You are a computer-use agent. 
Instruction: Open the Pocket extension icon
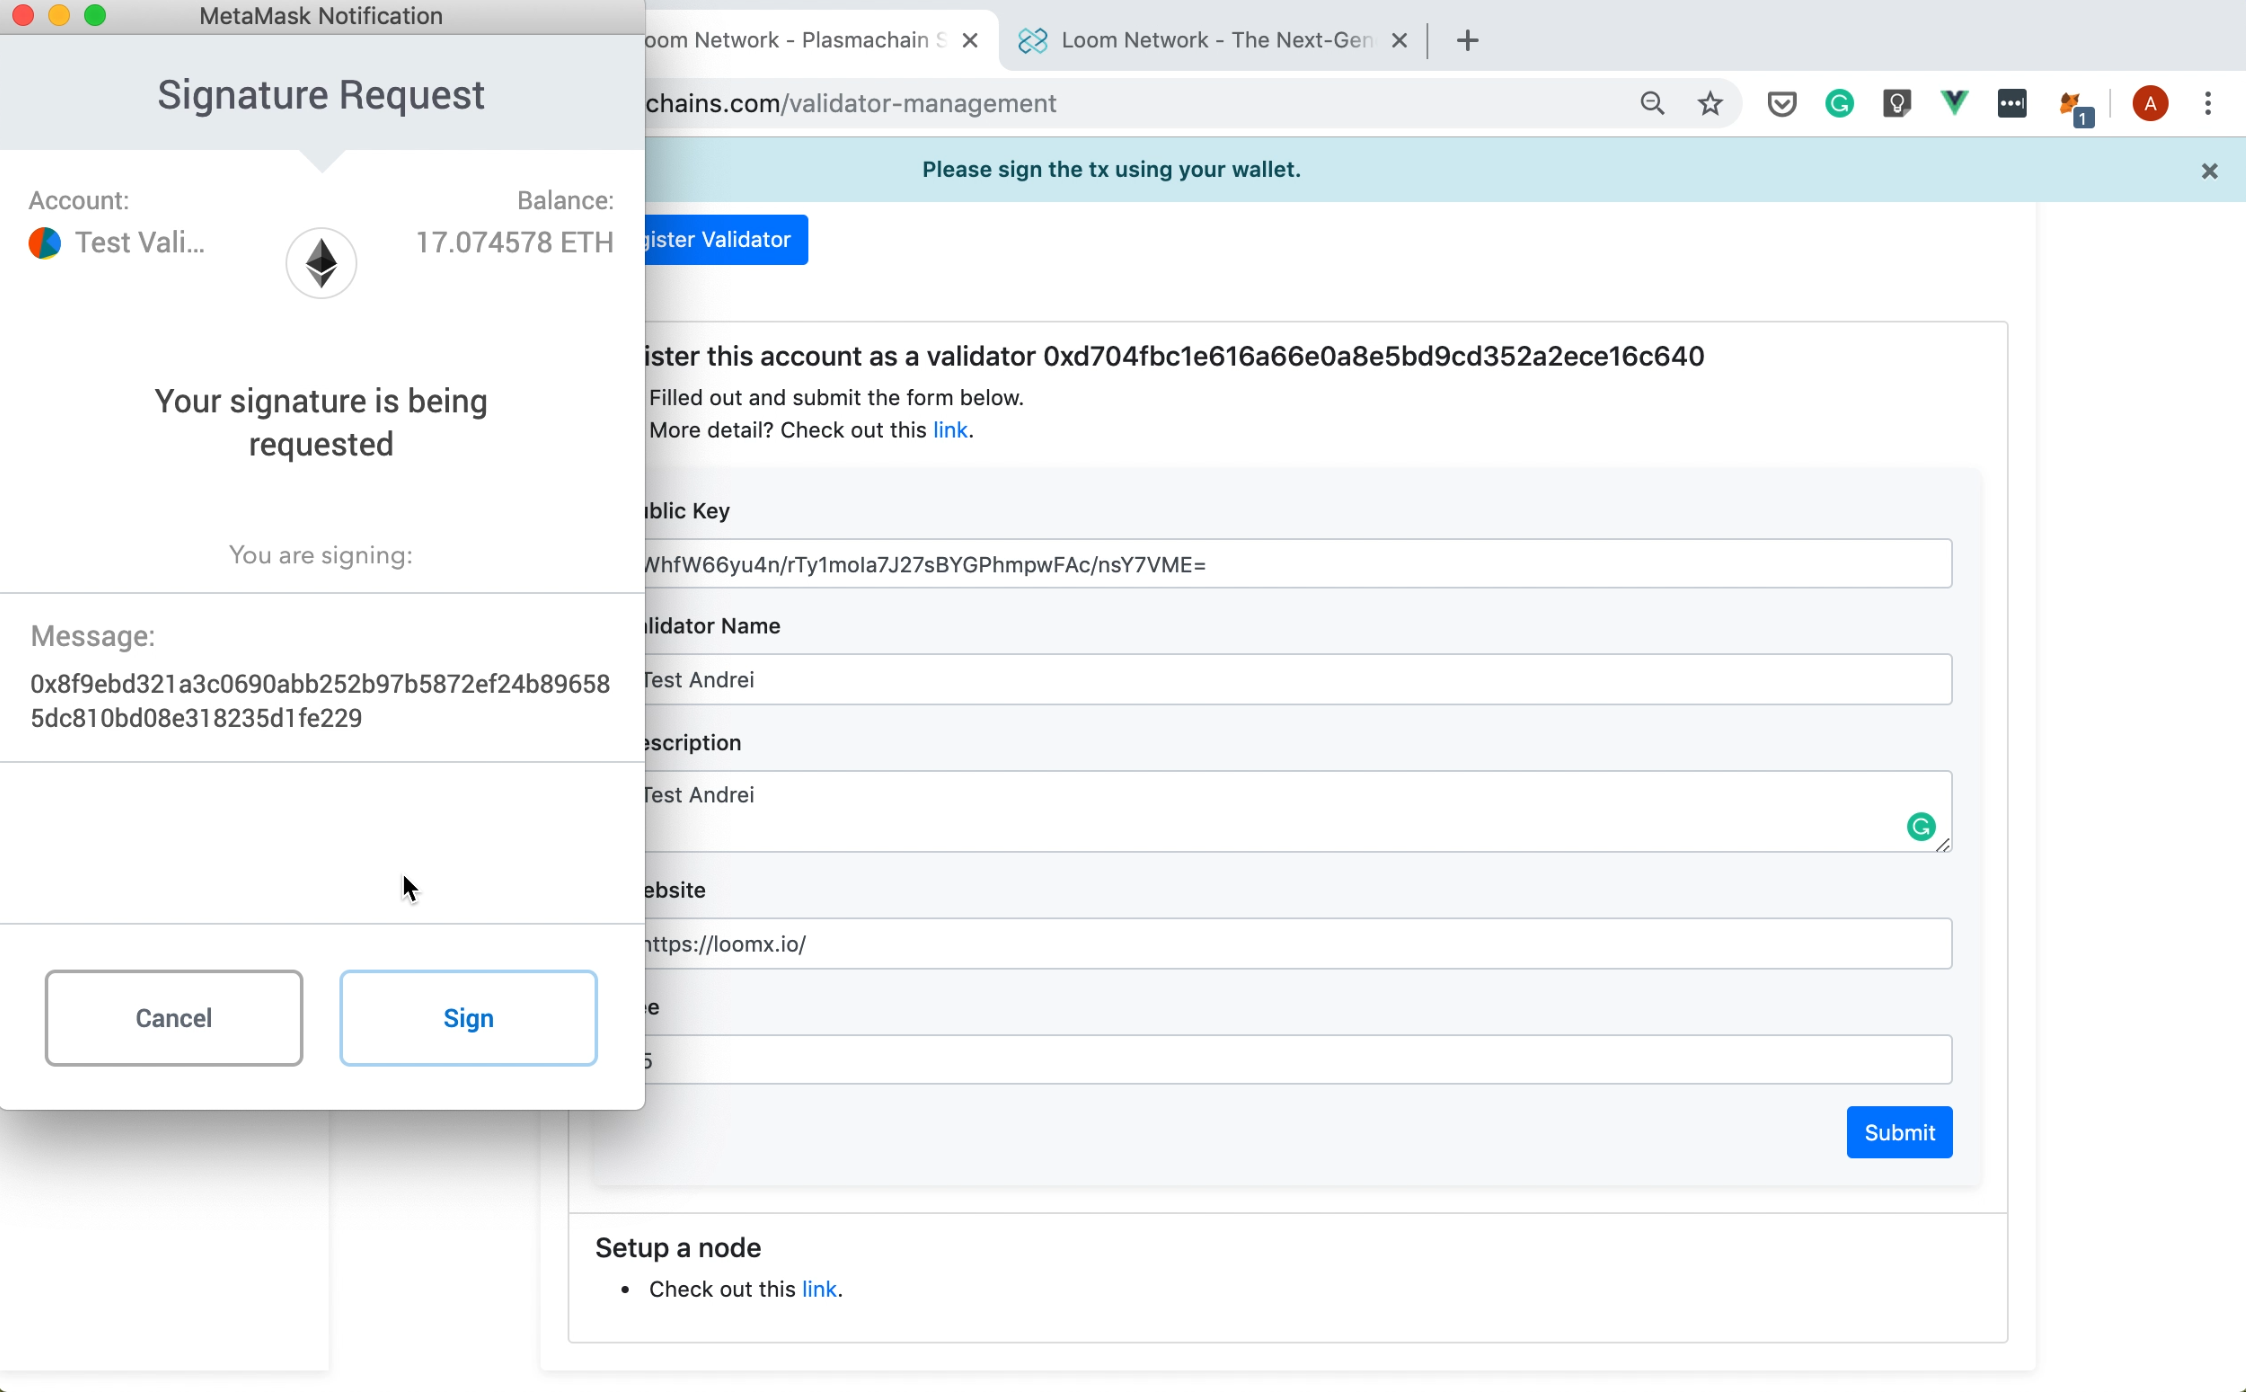click(1781, 103)
